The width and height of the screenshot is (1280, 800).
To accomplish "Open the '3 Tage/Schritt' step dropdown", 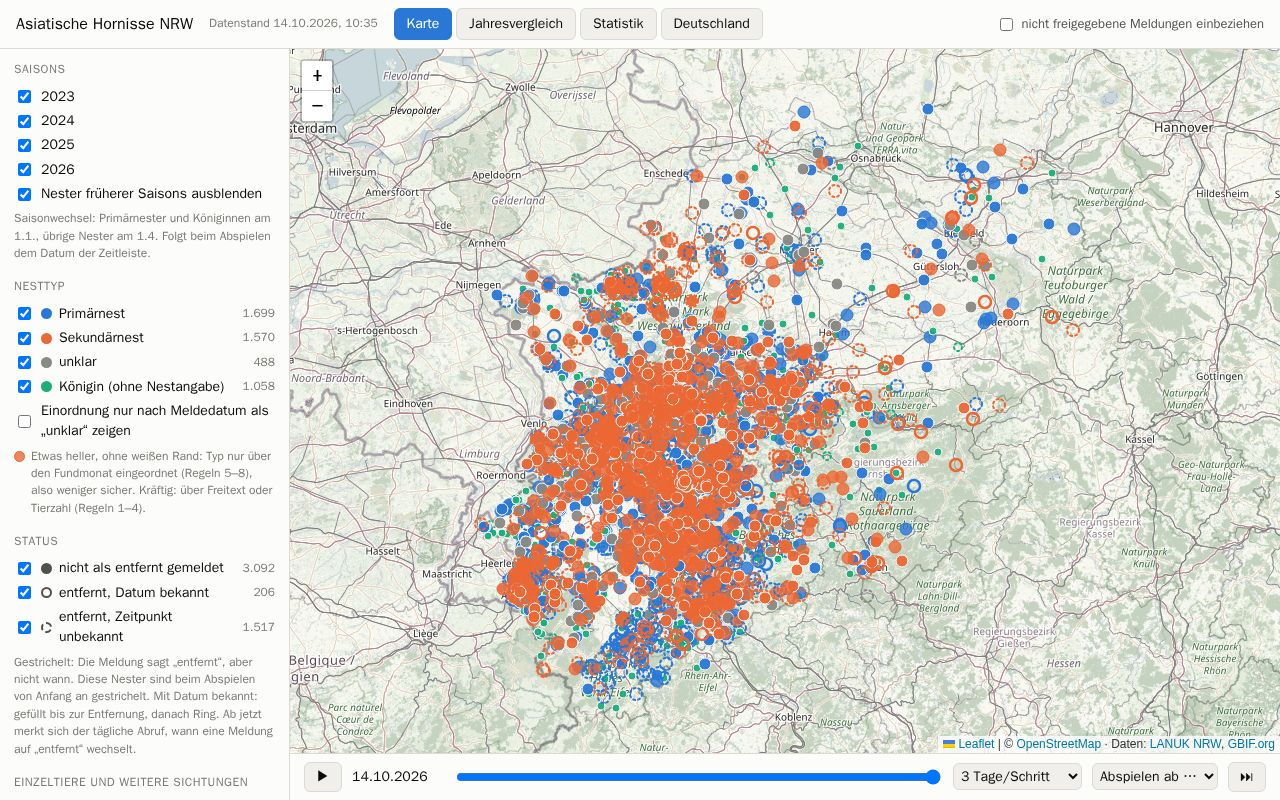I will click(1017, 777).
